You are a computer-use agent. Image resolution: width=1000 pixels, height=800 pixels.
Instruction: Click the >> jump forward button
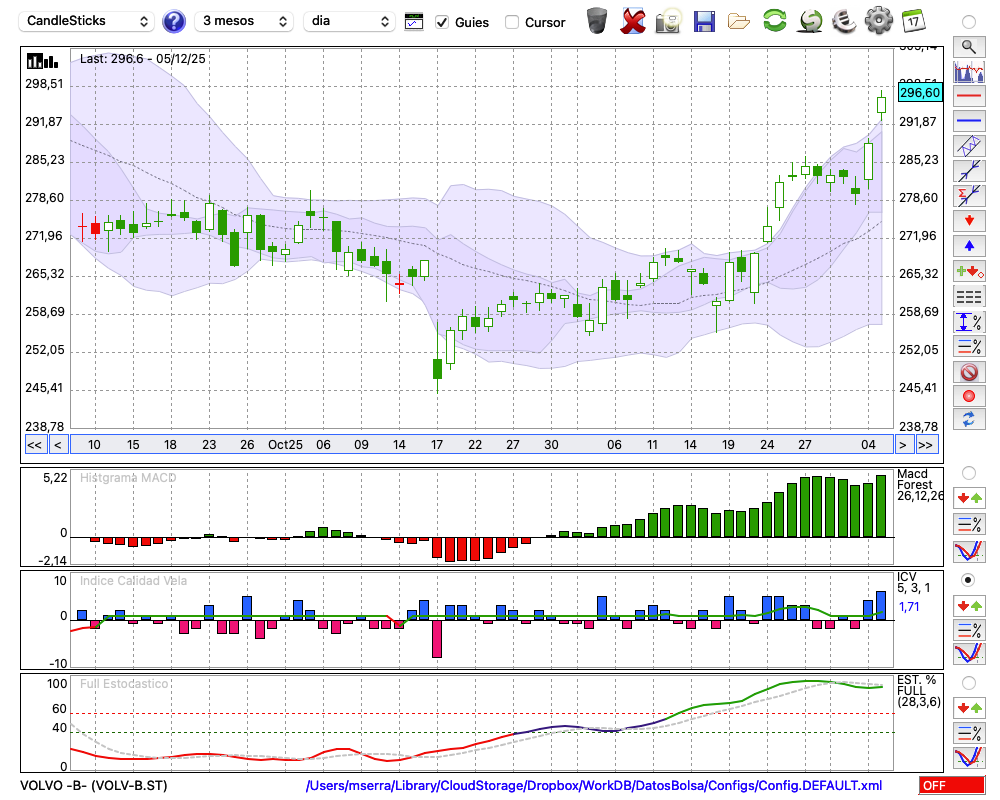point(926,445)
